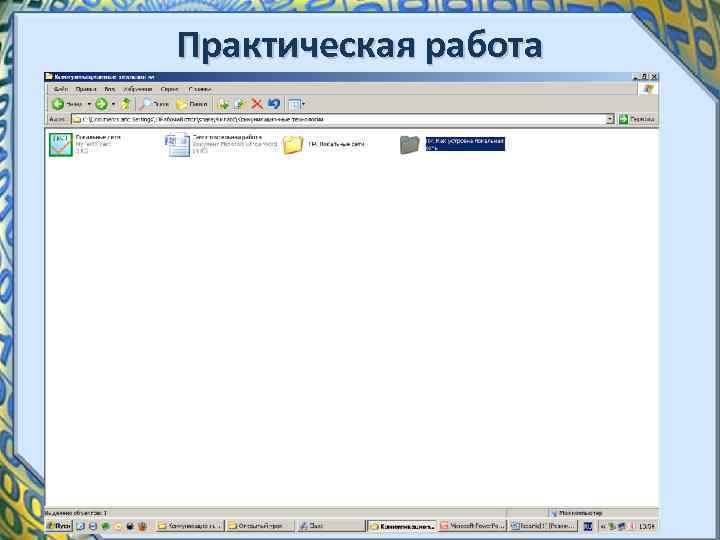Go back with the green Назад arrow

click(x=67, y=104)
